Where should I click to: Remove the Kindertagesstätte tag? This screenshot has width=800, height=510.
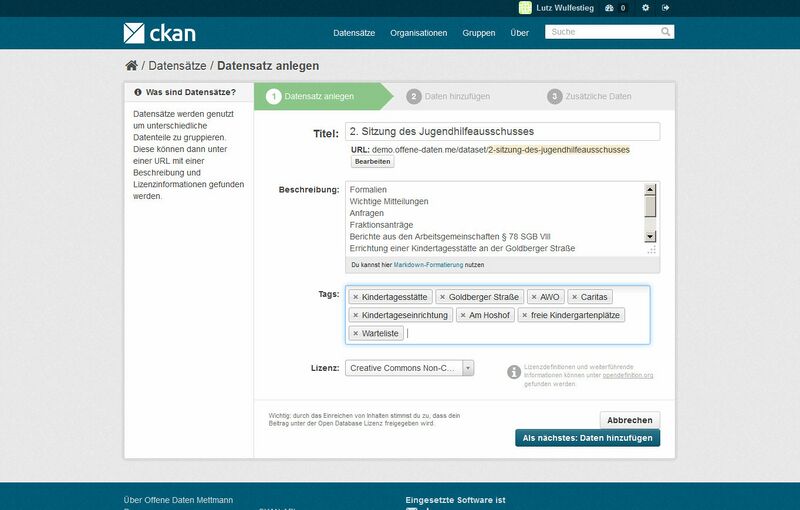pyautogui.click(x=355, y=297)
